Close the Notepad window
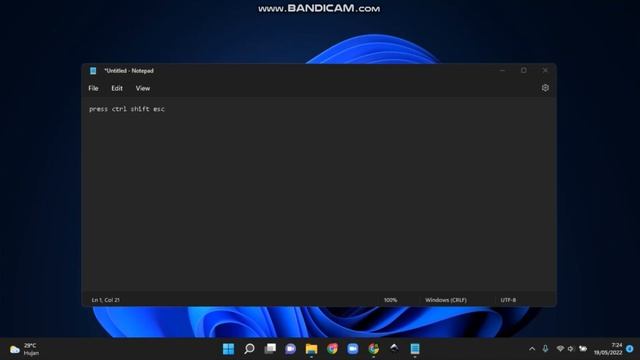The height and width of the screenshot is (360, 640). [x=545, y=70]
